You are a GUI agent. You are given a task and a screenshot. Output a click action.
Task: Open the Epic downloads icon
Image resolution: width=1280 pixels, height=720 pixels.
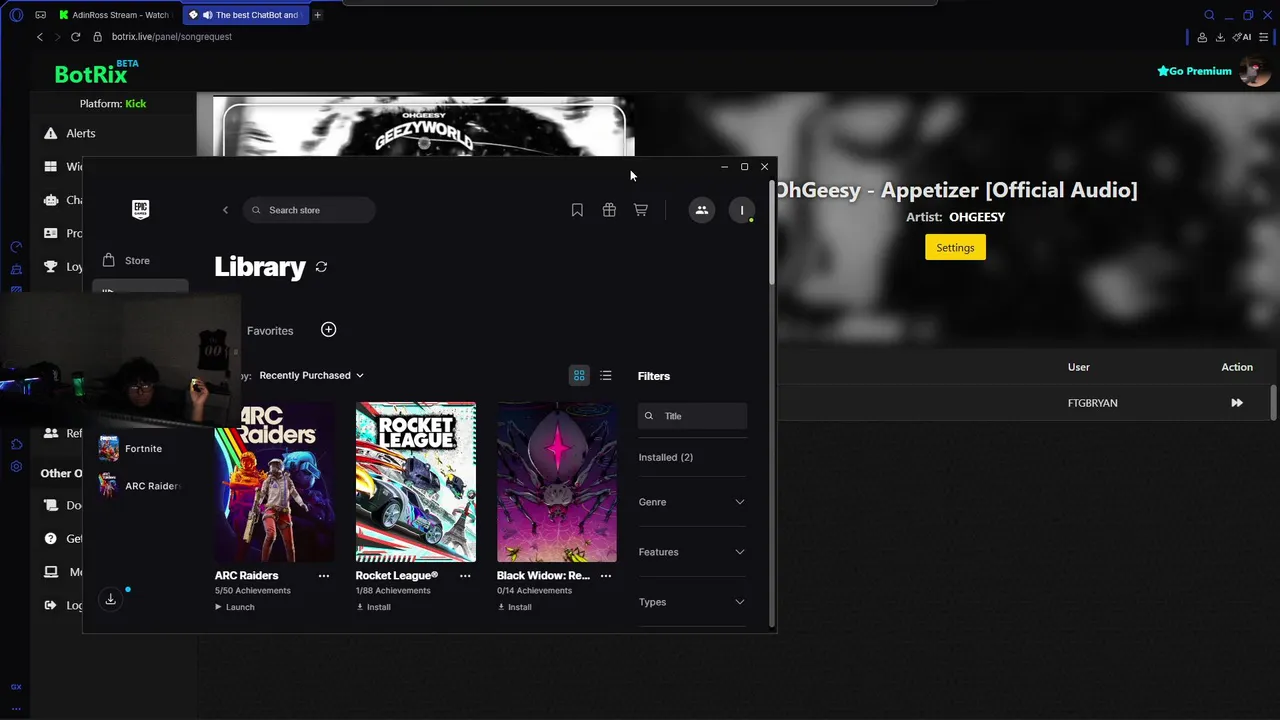[111, 599]
